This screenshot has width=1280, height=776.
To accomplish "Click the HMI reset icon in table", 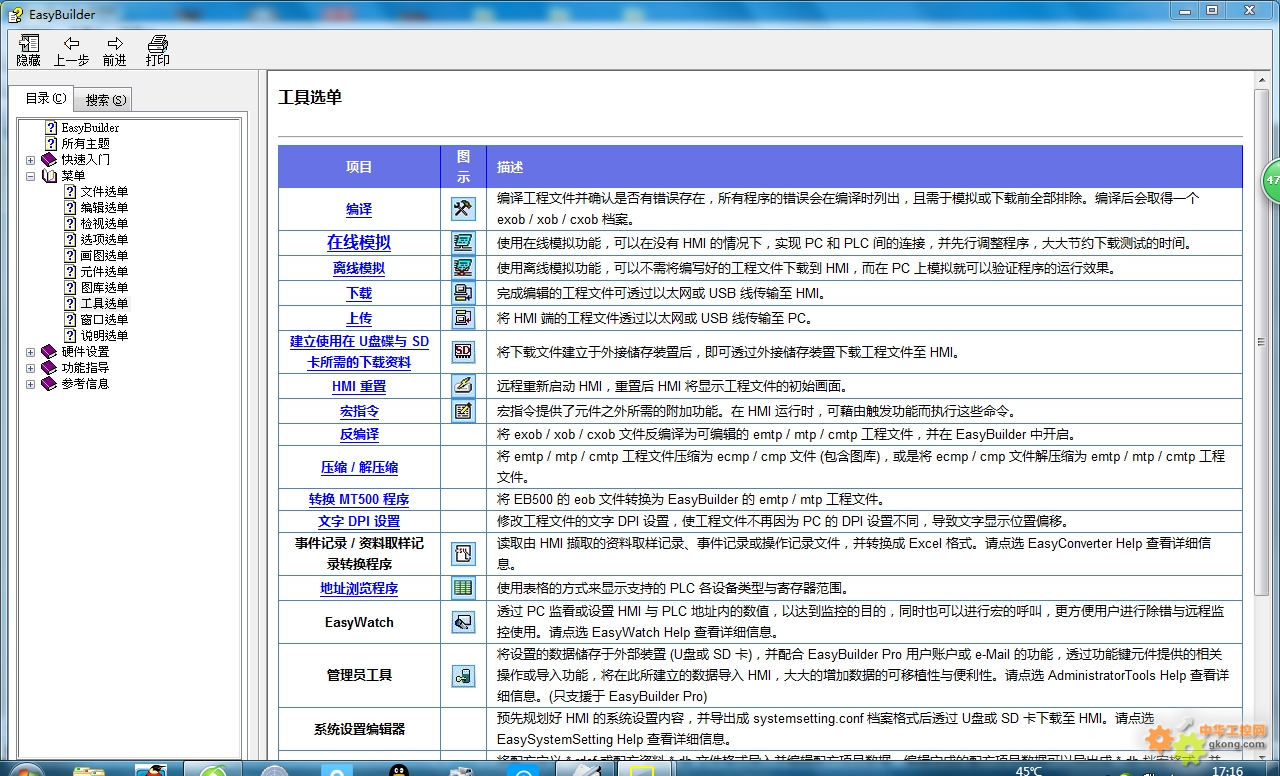I will pyautogui.click(x=463, y=385).
